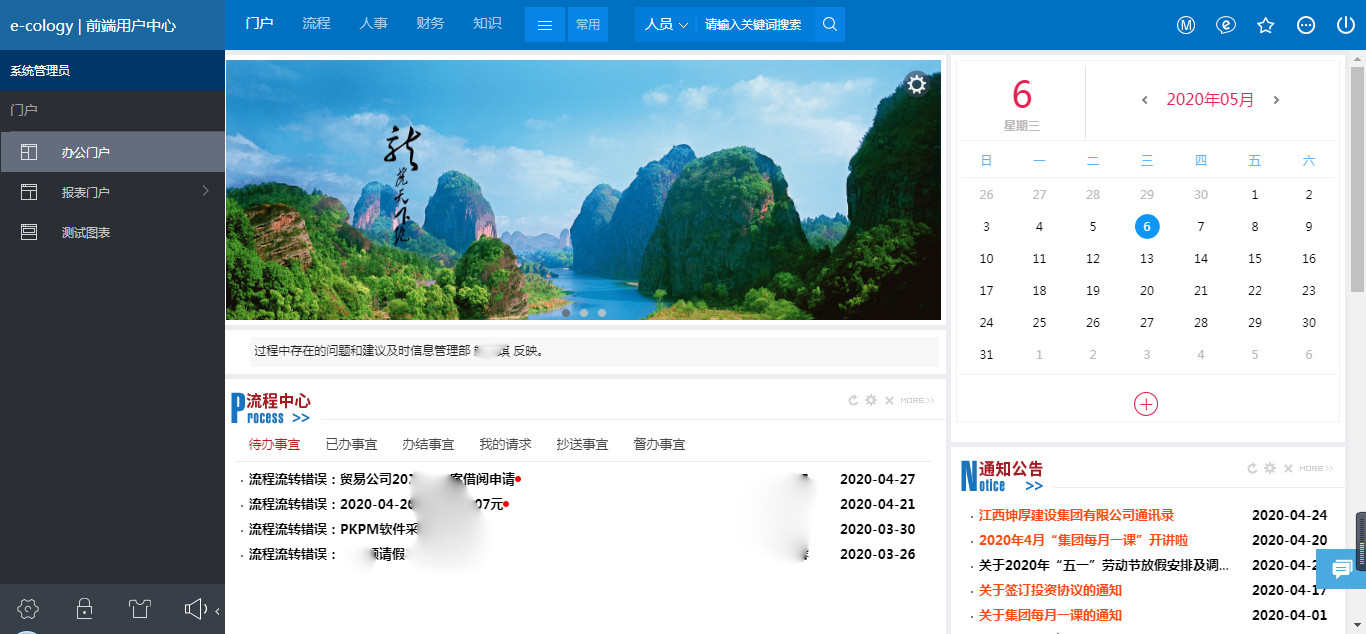1366x634 pixels.
Task: Select 测试图表 in the sidebar
Action: pos(112,232)
